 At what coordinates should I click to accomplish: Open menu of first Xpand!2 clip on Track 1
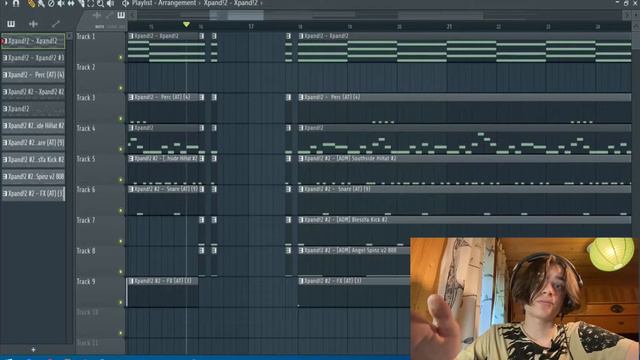pos(131,36)
